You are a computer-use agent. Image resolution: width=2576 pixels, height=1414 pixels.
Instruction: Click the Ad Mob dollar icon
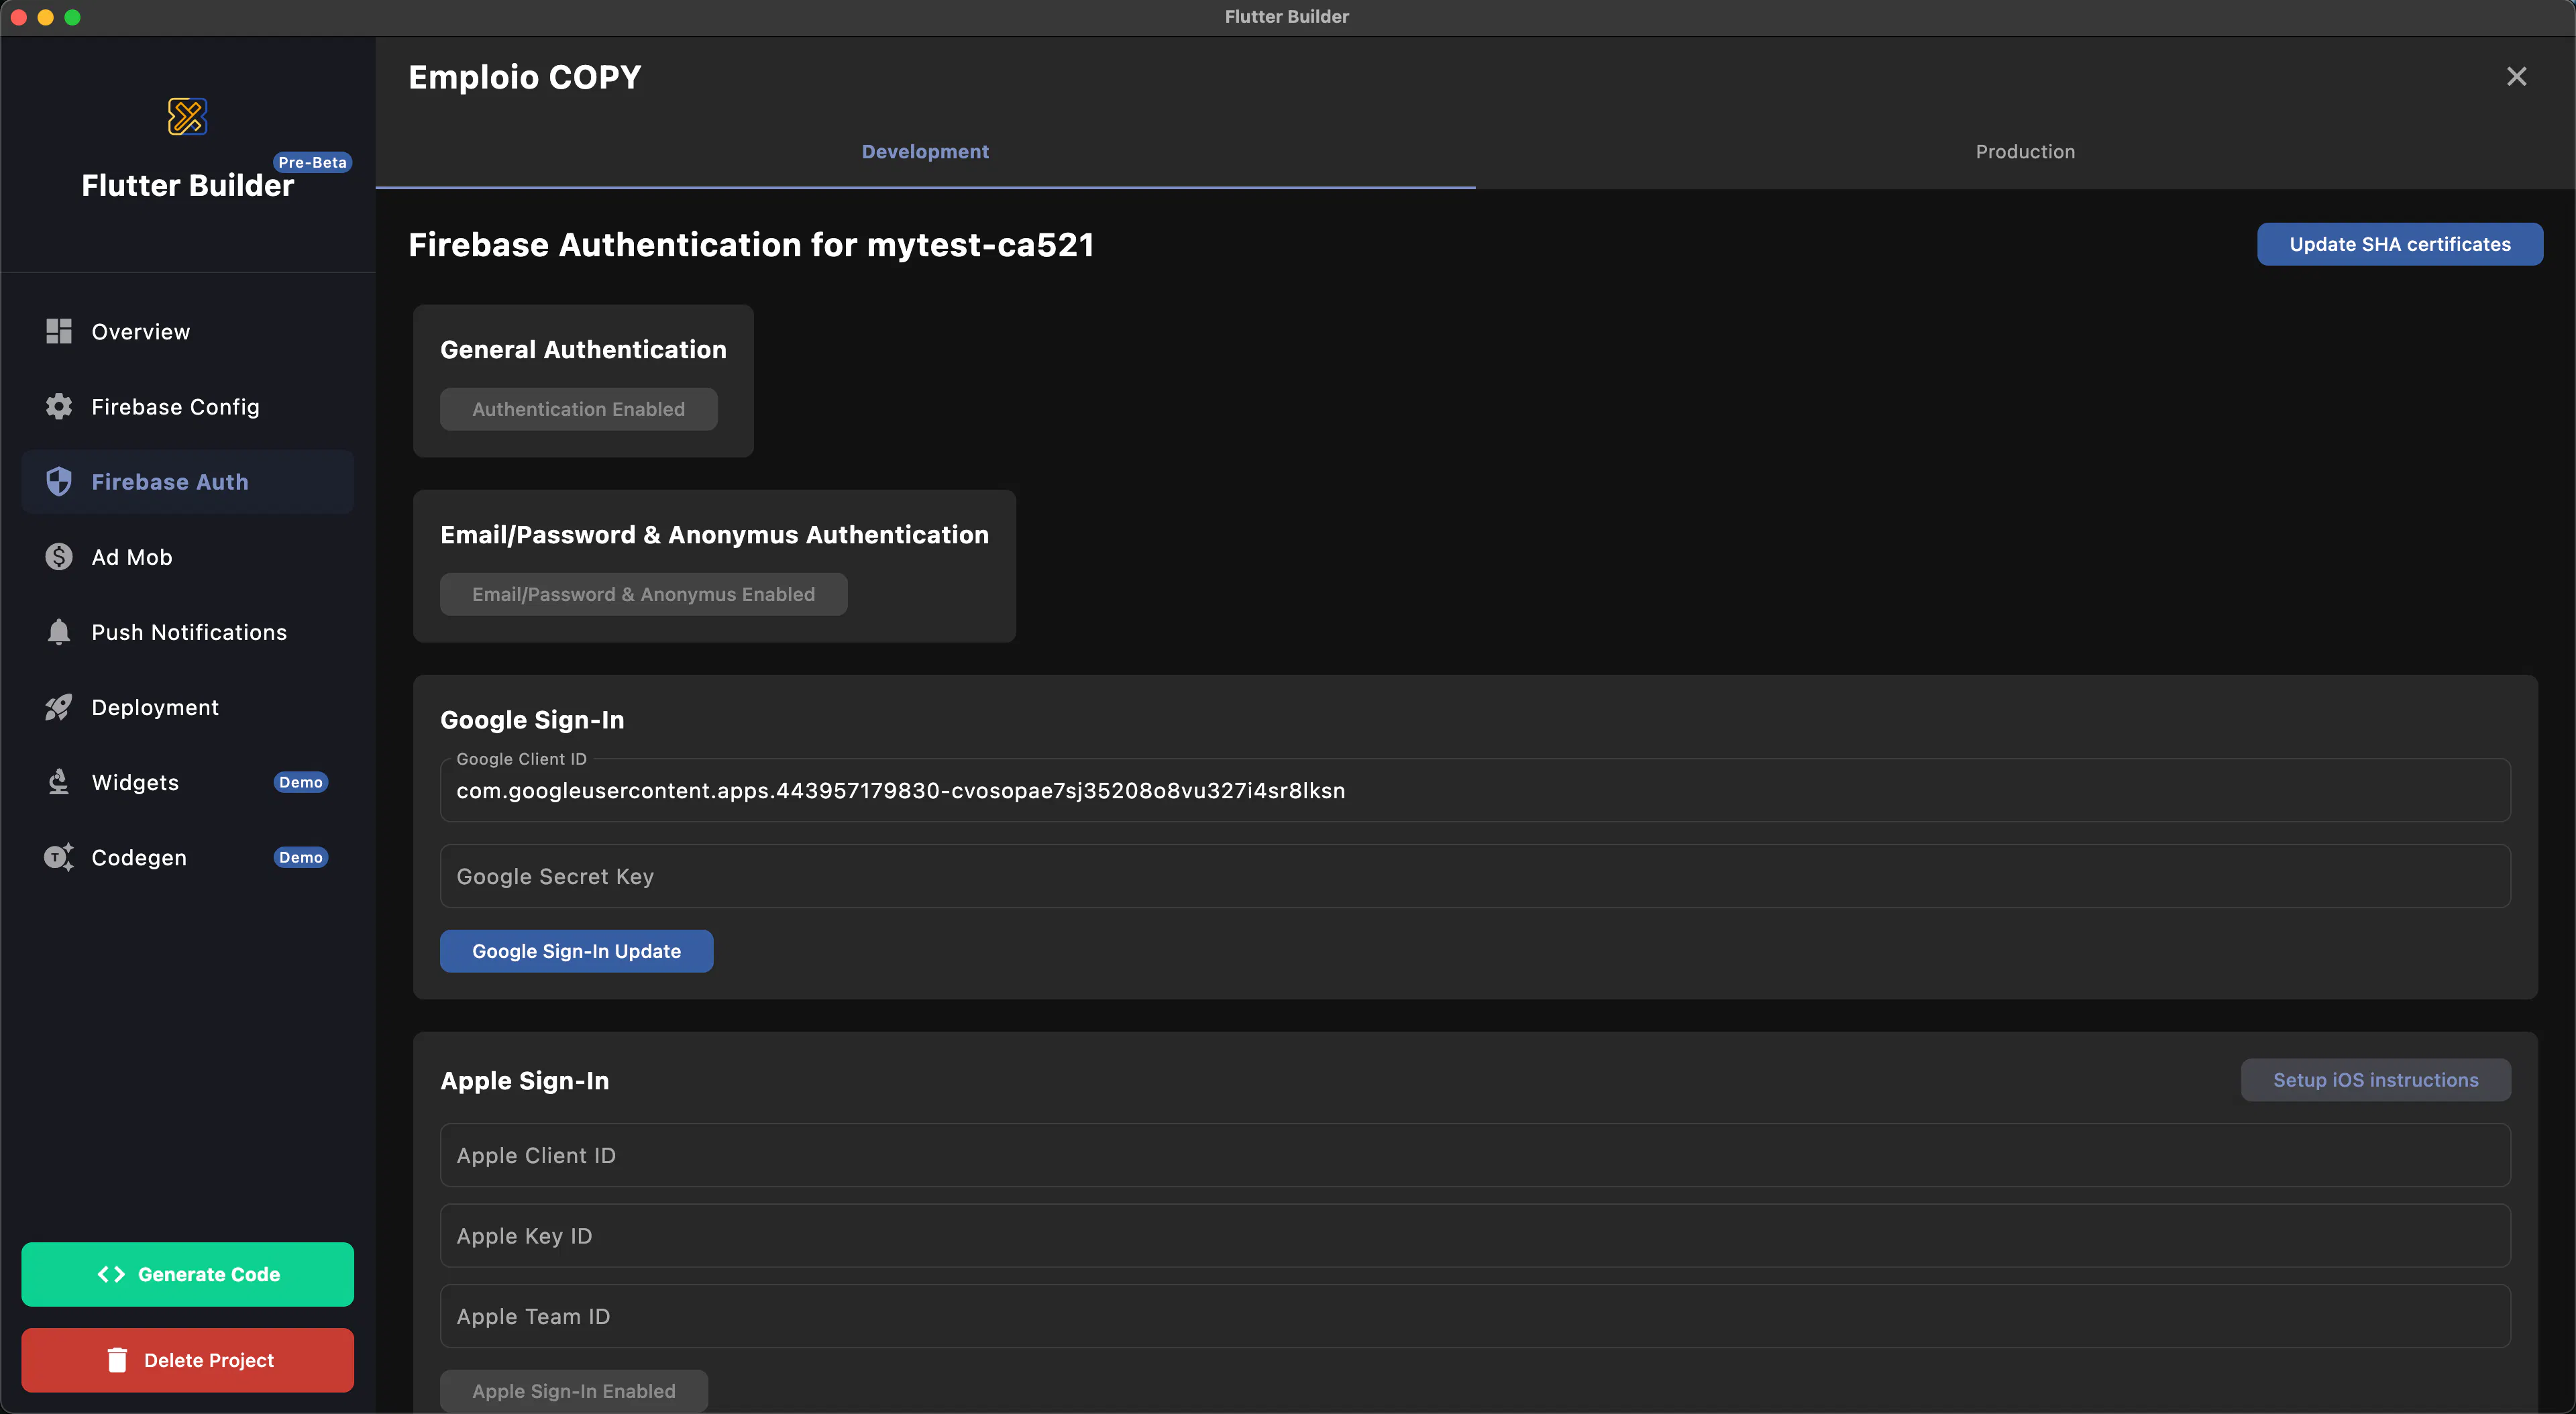[59, 556]
